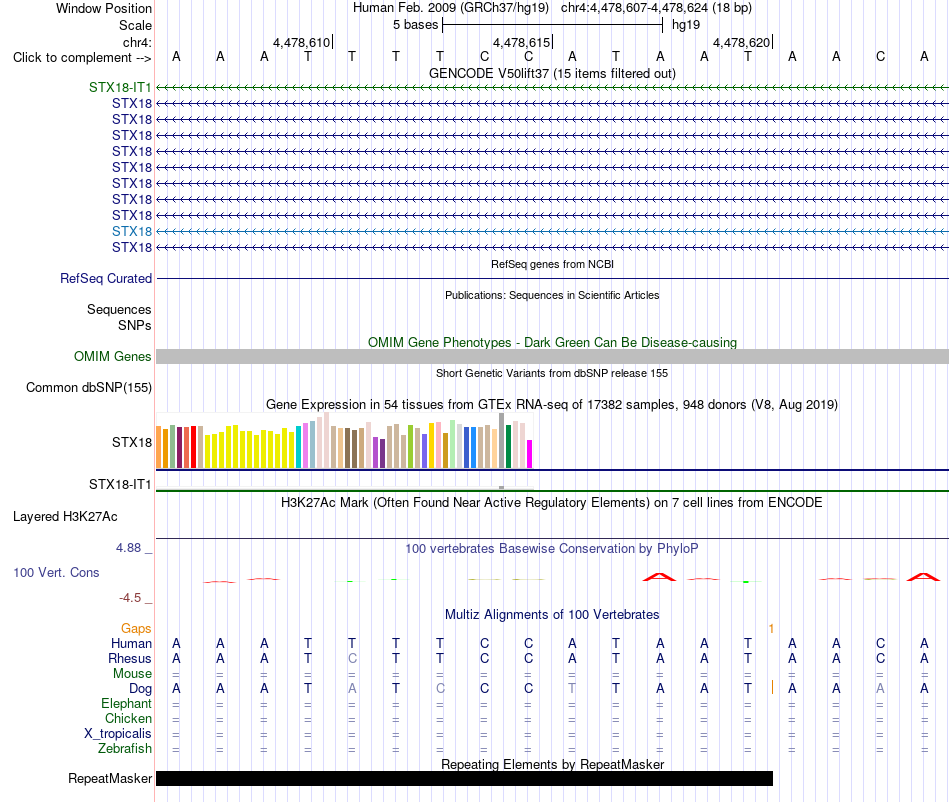The image size is (950, 802).
Task: Click the Scale label
Action: click(135, 25)
